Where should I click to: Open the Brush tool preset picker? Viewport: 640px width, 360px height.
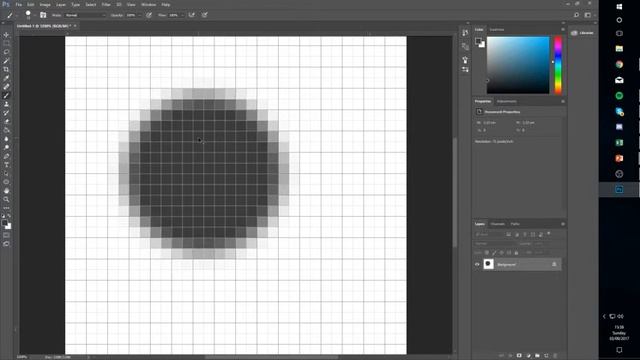point(11,15)
